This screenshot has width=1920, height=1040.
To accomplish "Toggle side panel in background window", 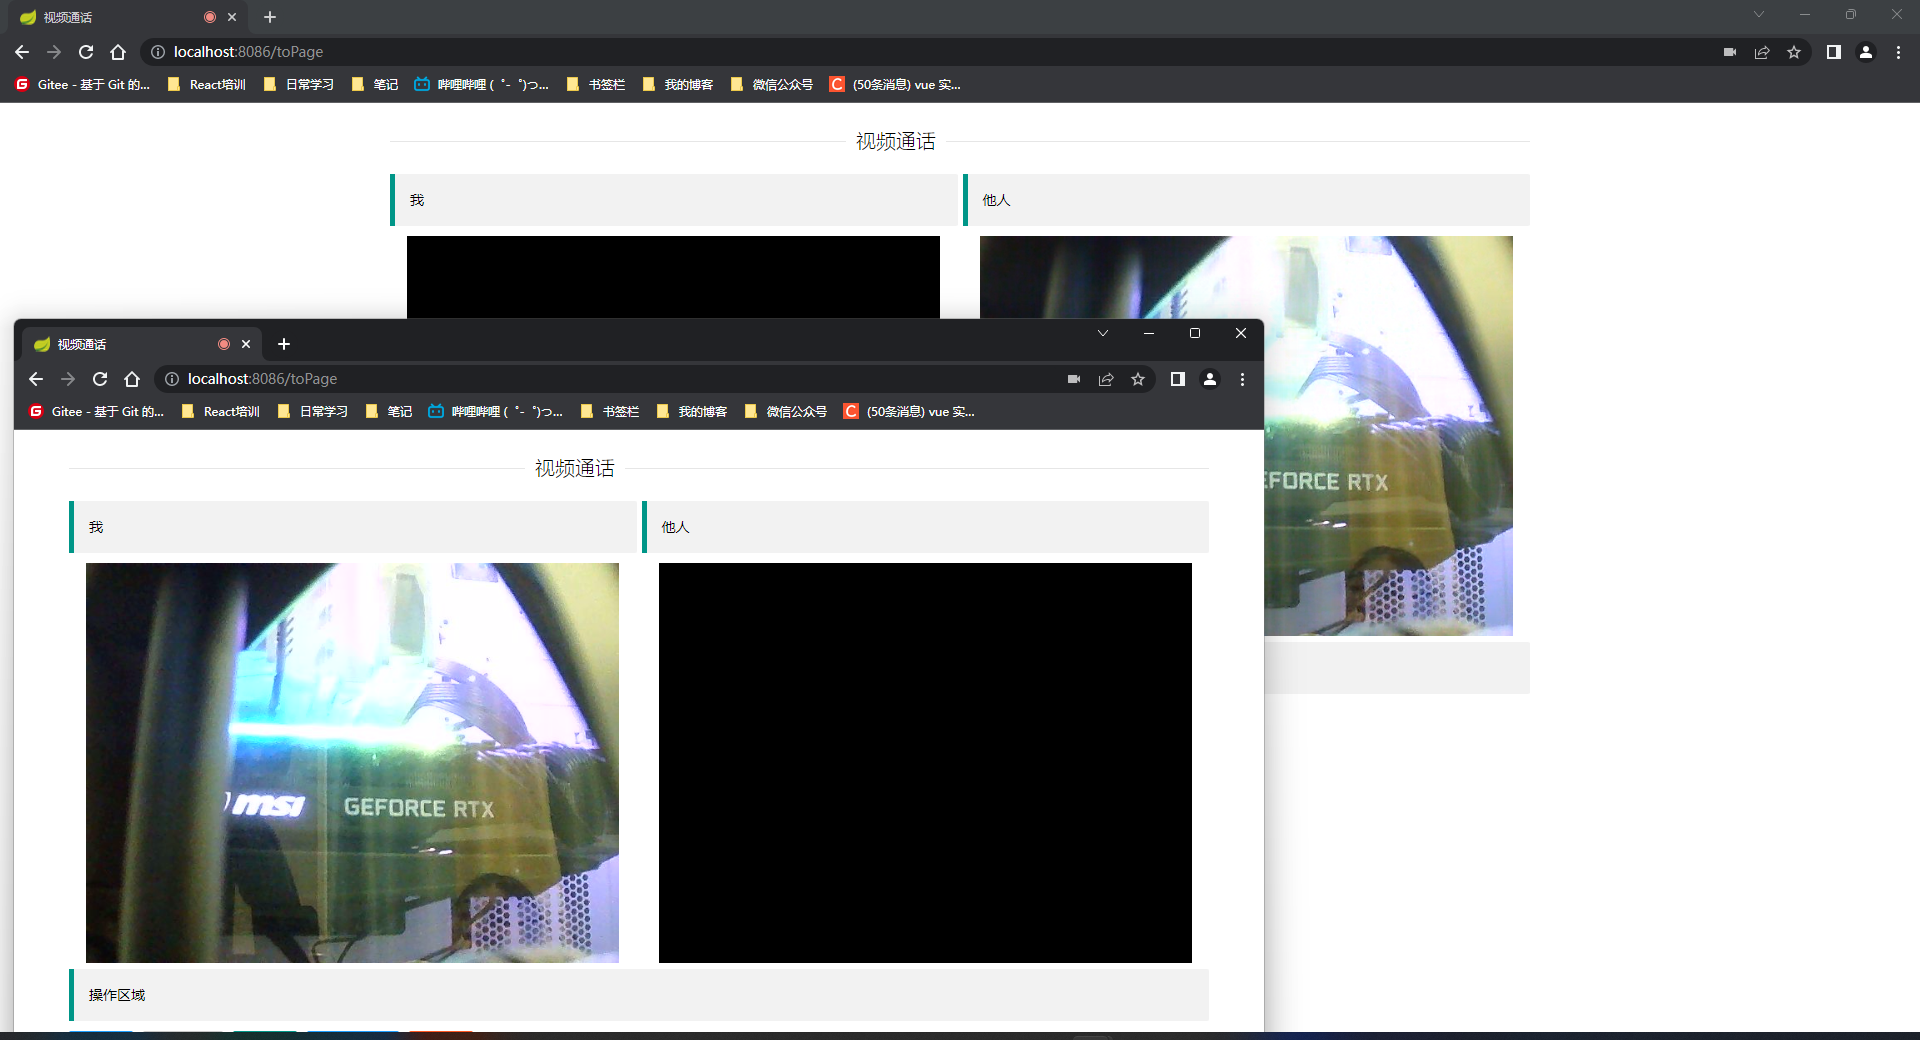I will [x=1834, y=52].
